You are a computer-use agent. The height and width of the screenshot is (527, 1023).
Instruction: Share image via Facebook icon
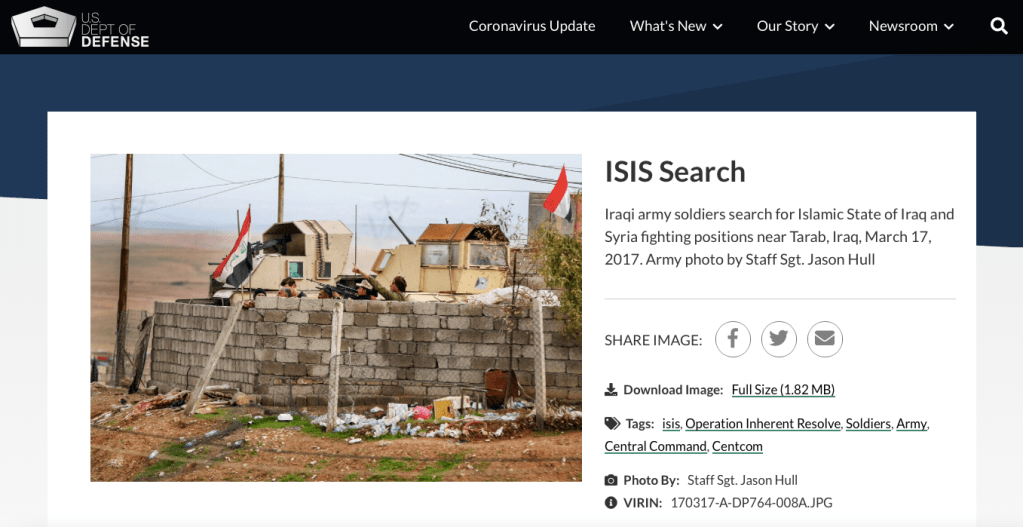click(732, 340)
